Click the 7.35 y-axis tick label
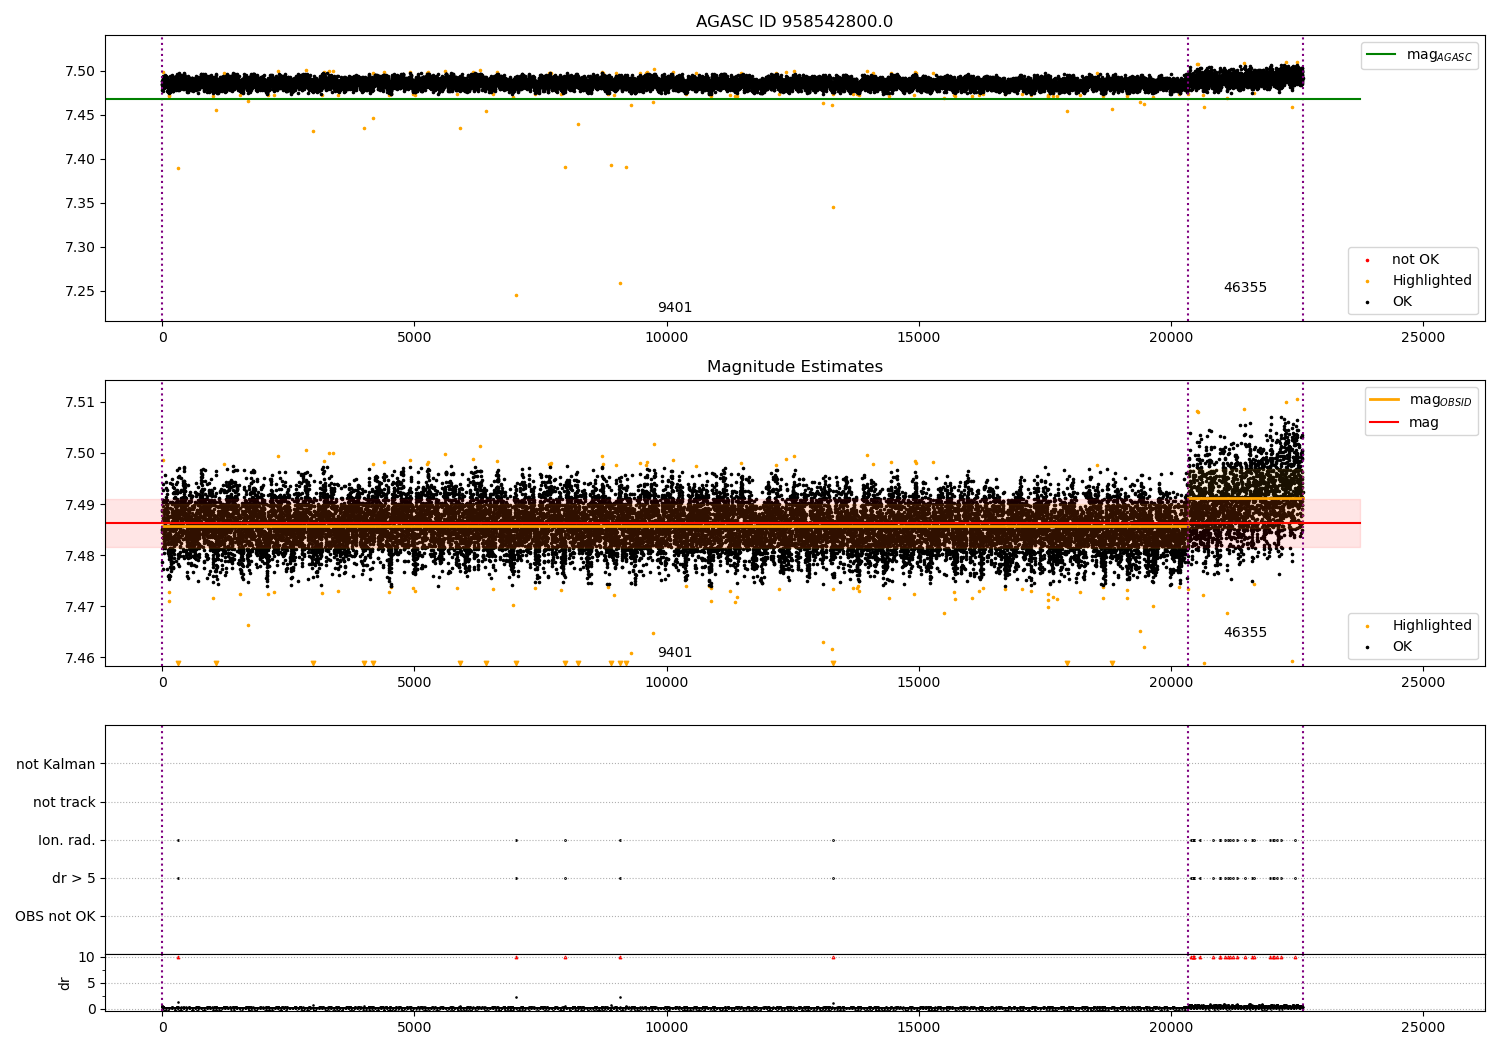The height and width of the screenshot is (1050, 1500). [x=80, y=204]
